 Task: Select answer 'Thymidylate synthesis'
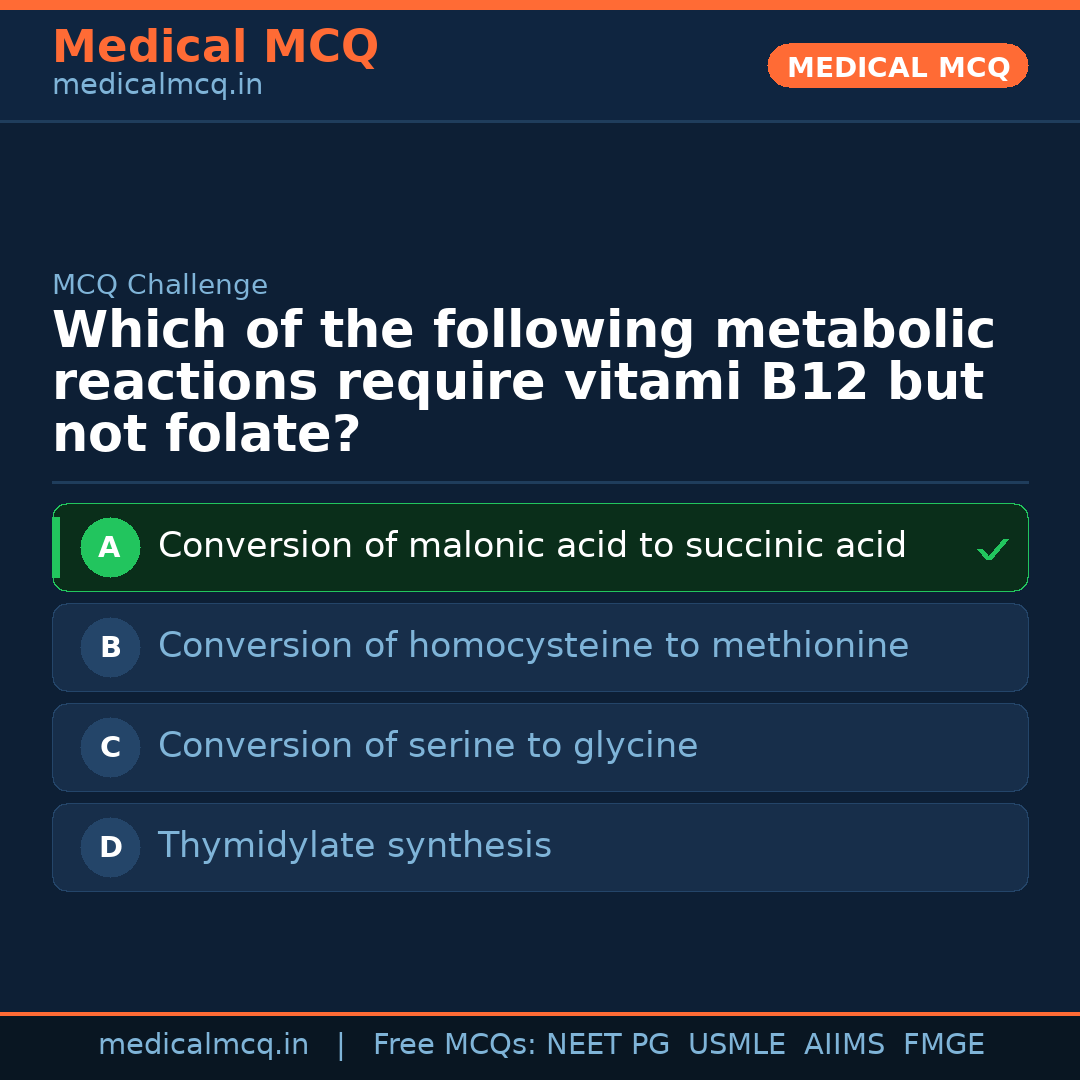coord(354,846)
